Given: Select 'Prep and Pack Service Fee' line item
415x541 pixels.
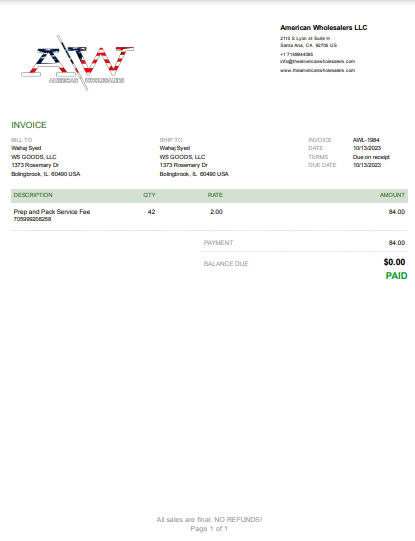Looking at the screenshot, I should coord(52,212).
